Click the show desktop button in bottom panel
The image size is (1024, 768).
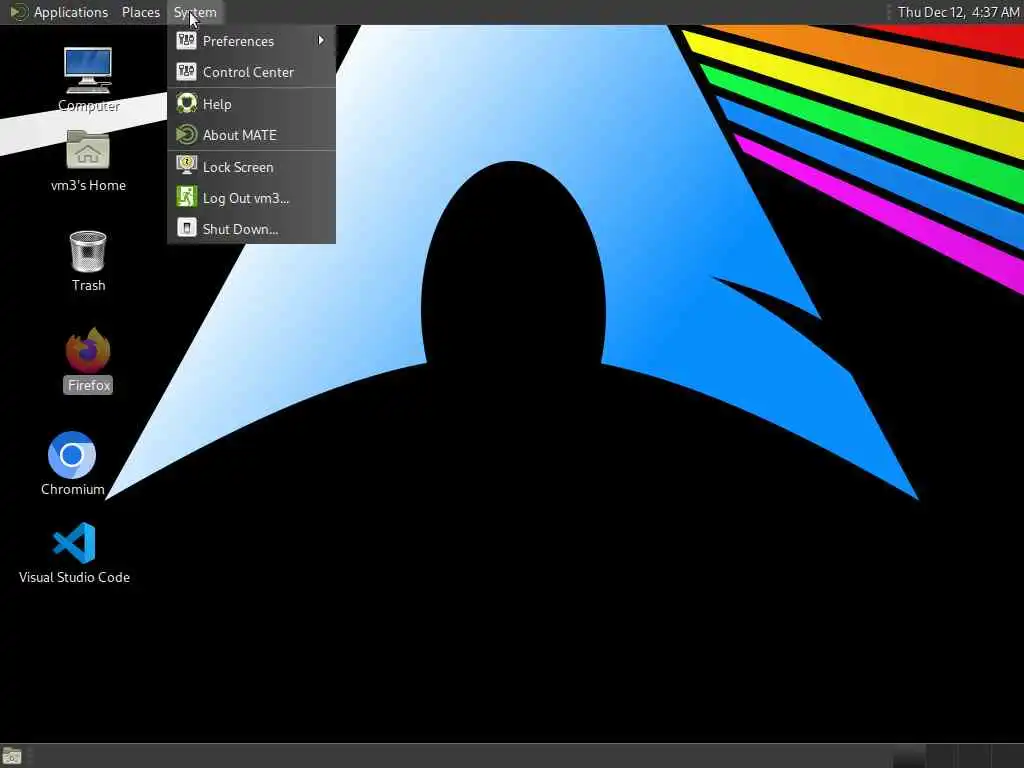point(12,756)
